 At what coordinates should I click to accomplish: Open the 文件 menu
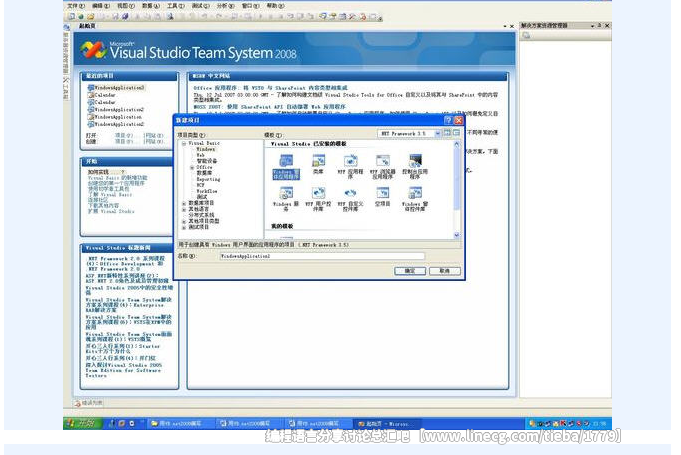(x=76, y=6)
